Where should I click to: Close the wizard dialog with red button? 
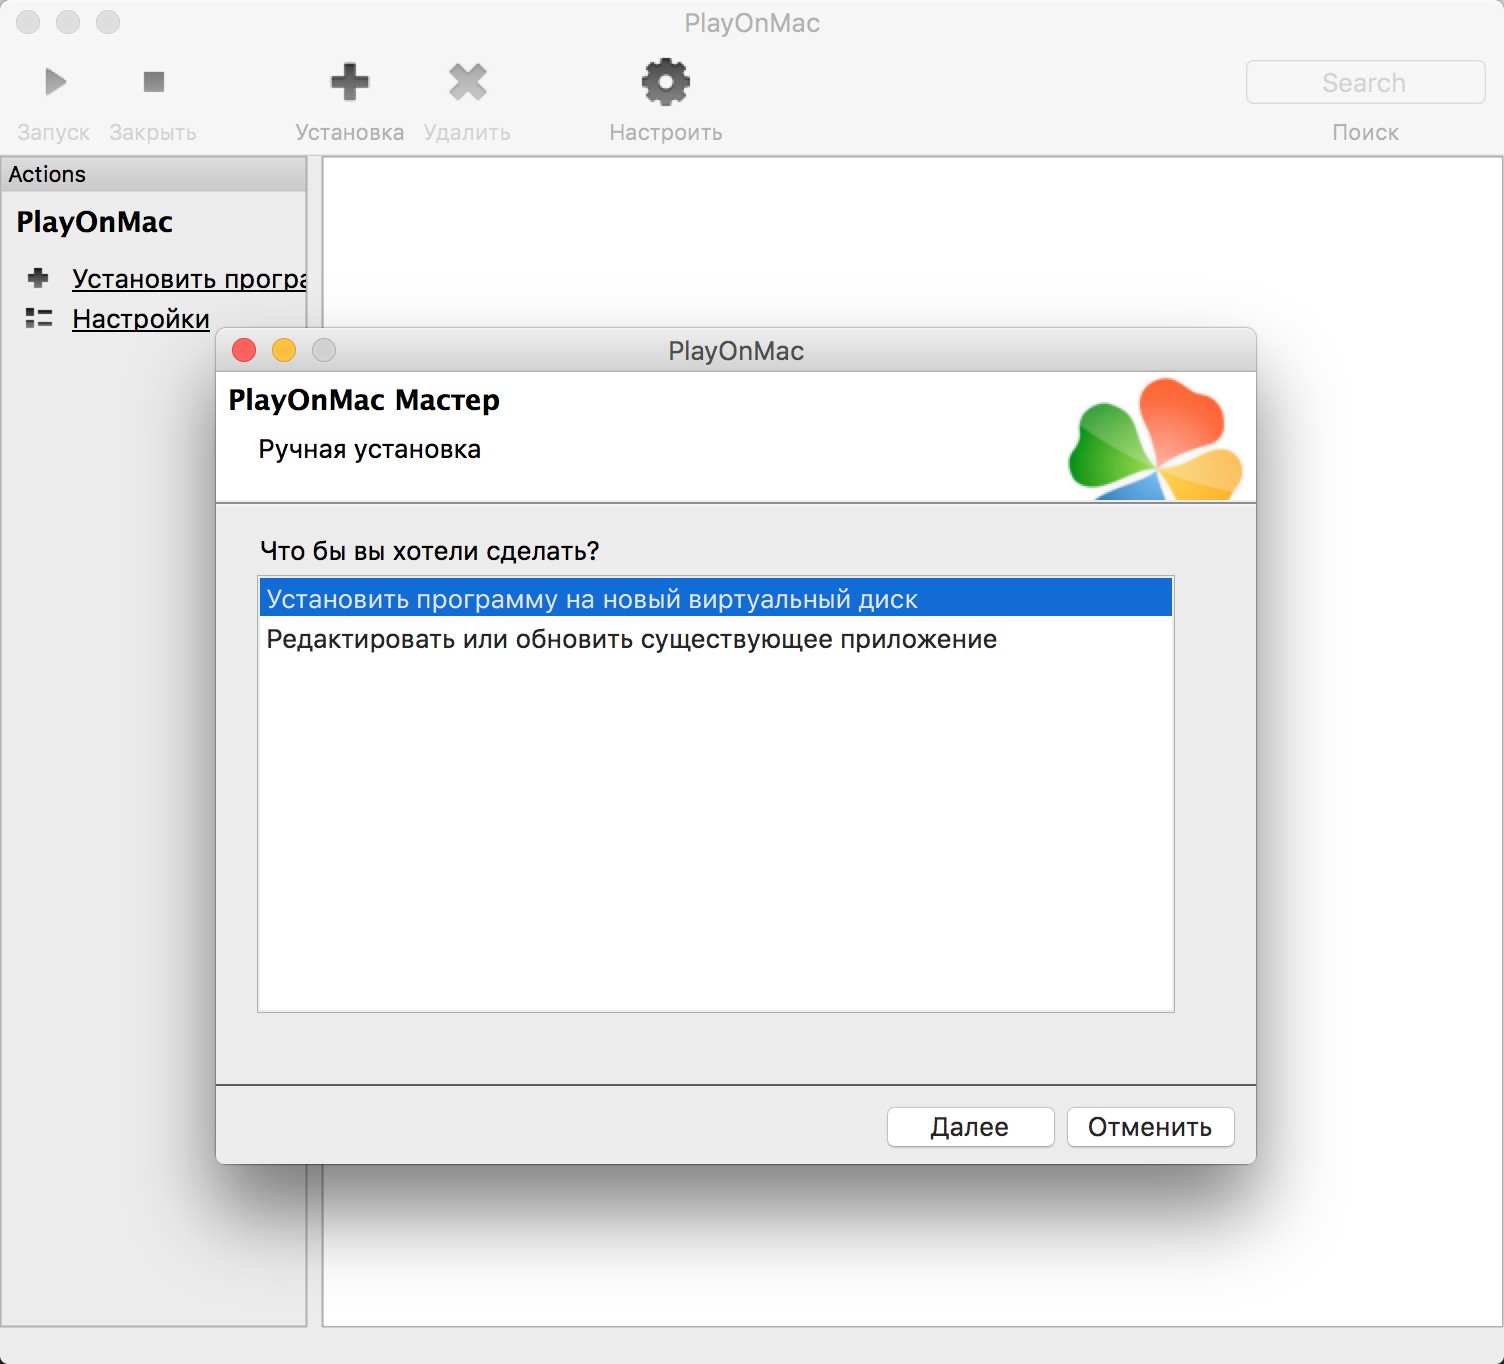[x=244, y=350]
